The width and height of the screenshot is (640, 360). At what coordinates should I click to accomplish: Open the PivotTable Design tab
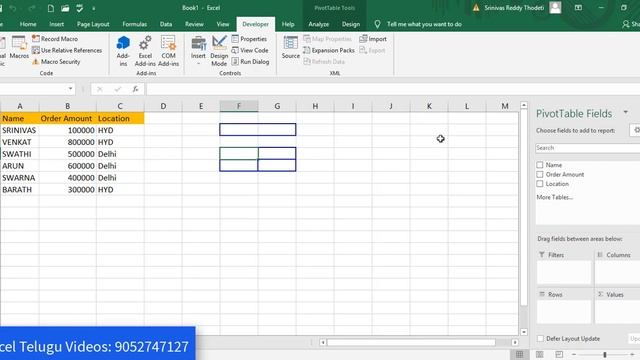point(351,24)
